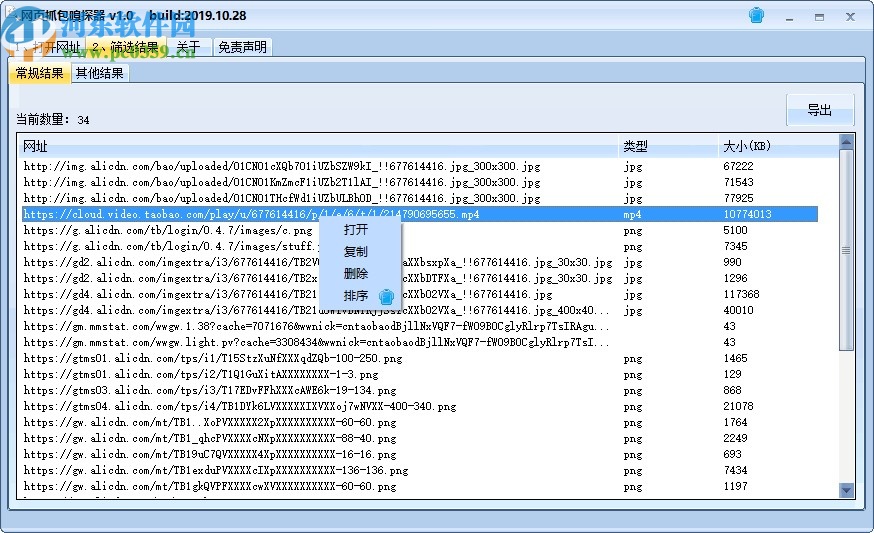Choose 排序 in the context menu
874x533 pixels.
(356, 296)
